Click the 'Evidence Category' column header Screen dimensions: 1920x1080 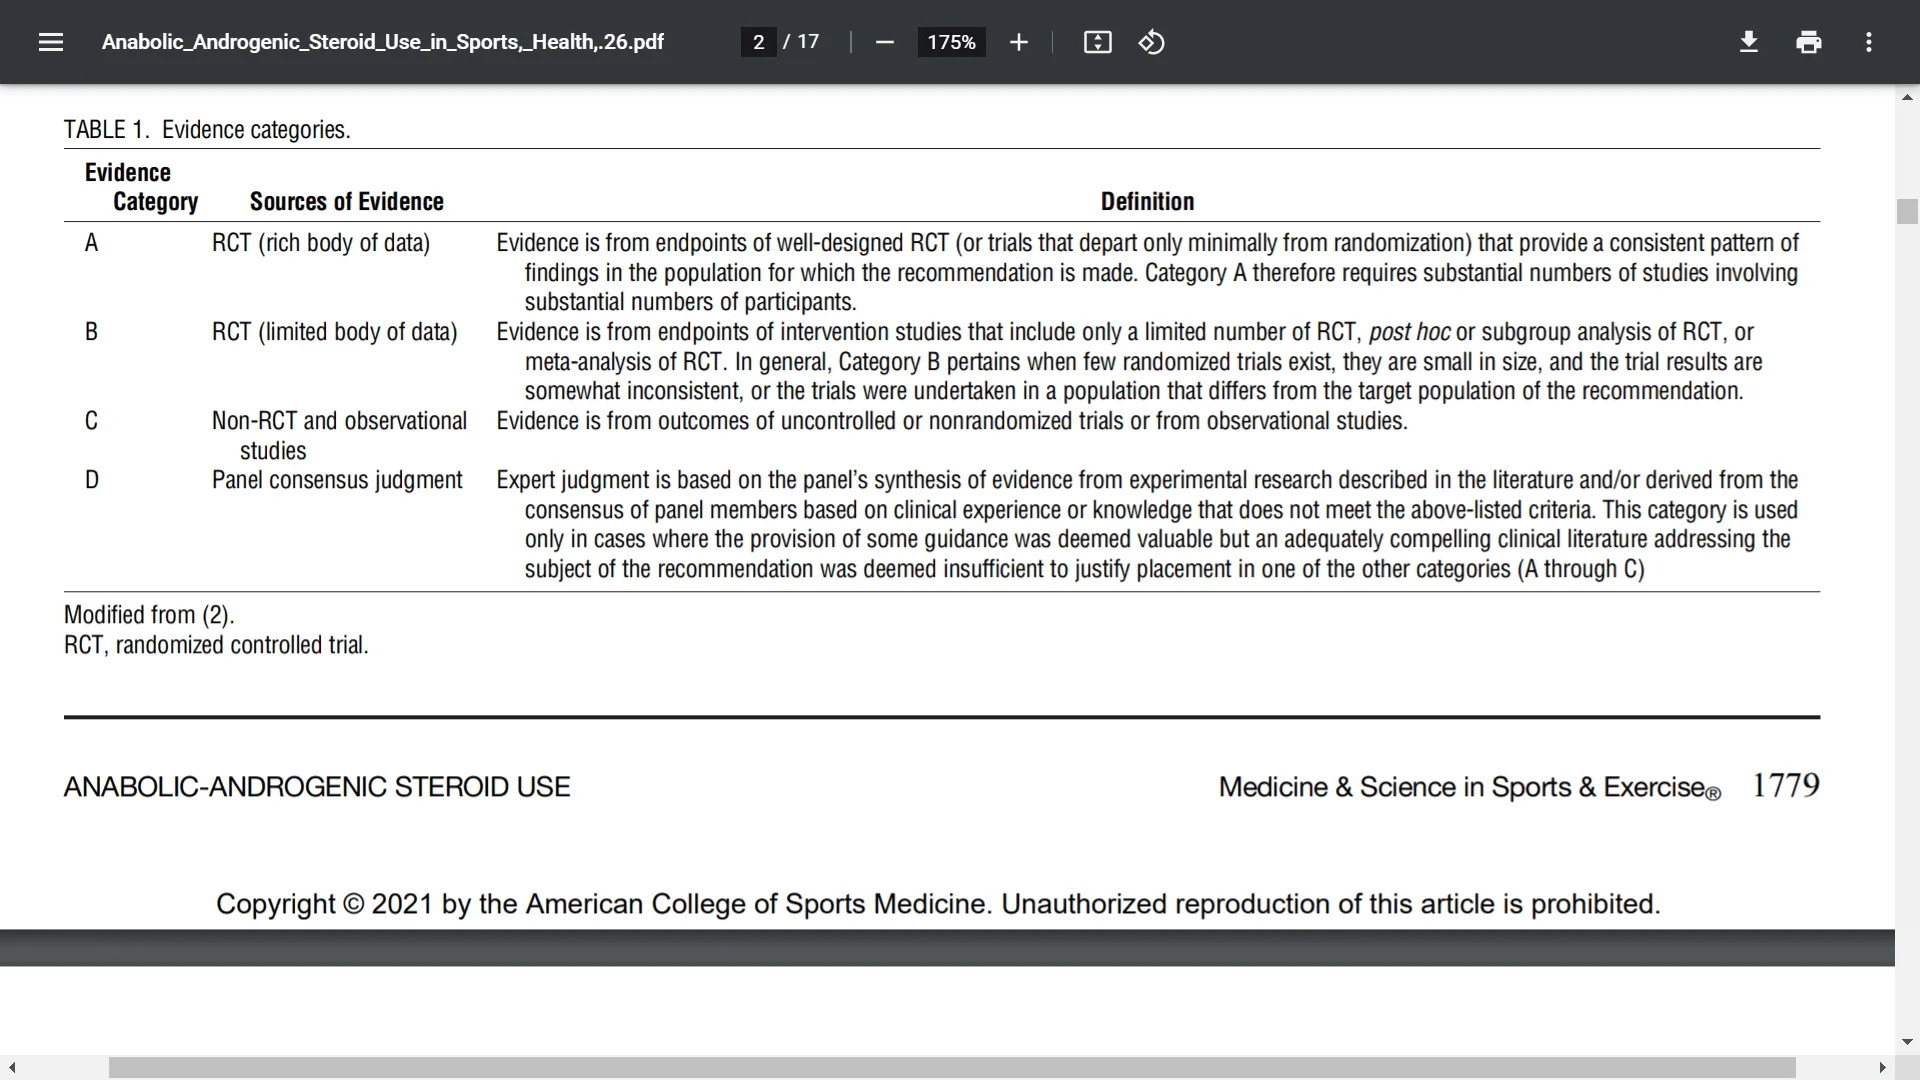(141, 187)
